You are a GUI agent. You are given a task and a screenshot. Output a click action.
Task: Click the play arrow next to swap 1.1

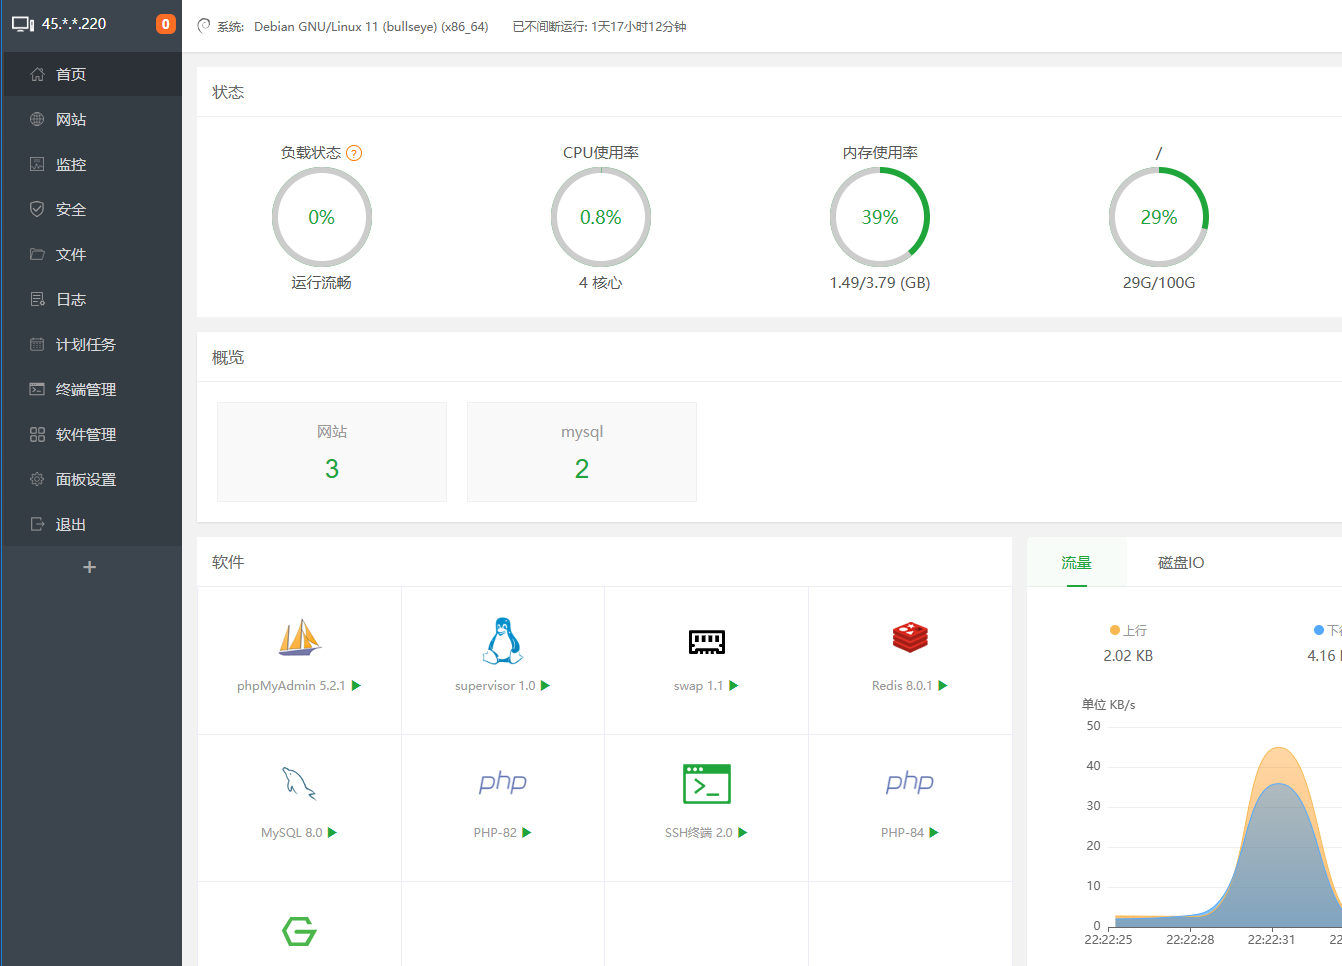[x=734, y=686]
